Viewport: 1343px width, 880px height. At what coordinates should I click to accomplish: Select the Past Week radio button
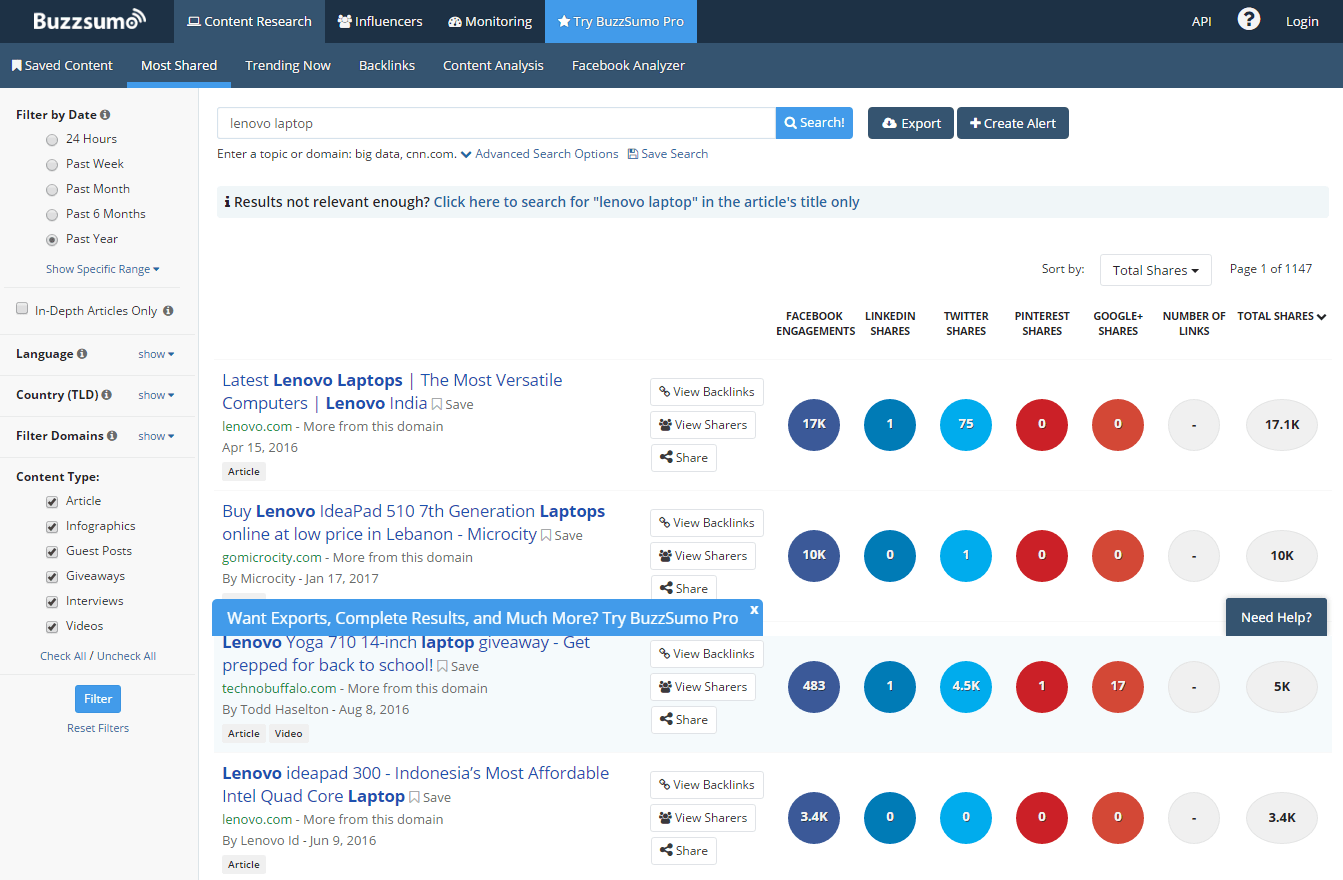(52, 165)
